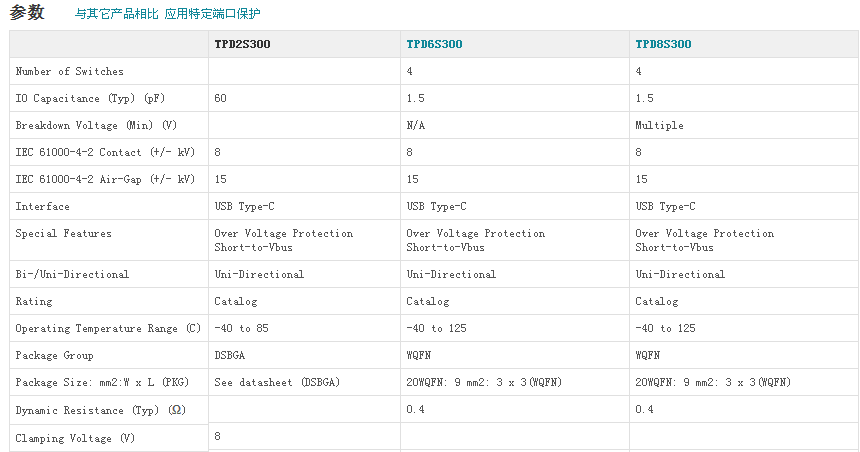The image size is (860, 452).
Task: Click the Dynamic Resistance (Typ) row label
Action: click(x=100, y=410)
